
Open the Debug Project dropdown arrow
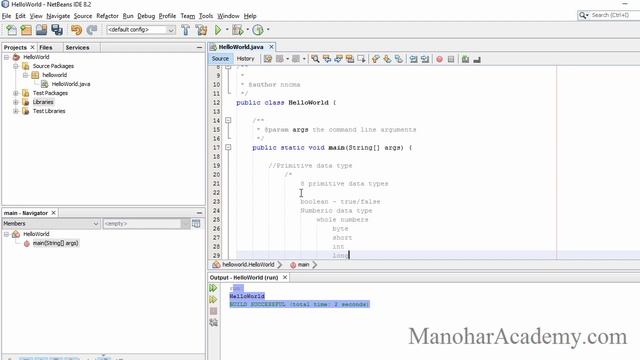pos(247,29)
